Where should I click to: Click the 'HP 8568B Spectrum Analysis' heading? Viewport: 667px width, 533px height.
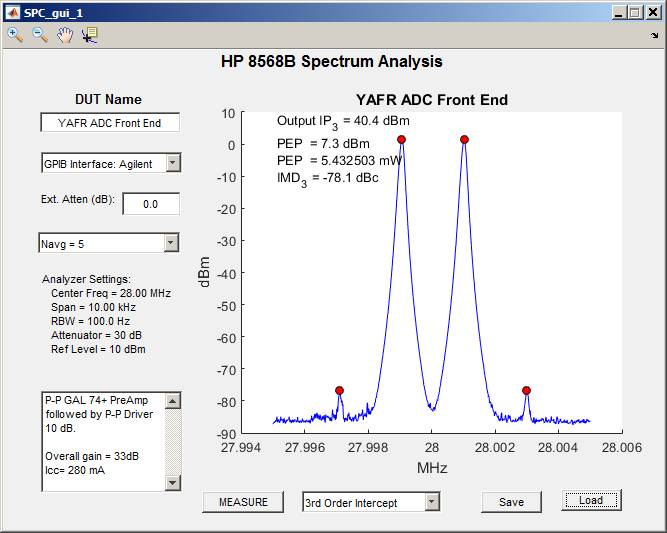331,61
